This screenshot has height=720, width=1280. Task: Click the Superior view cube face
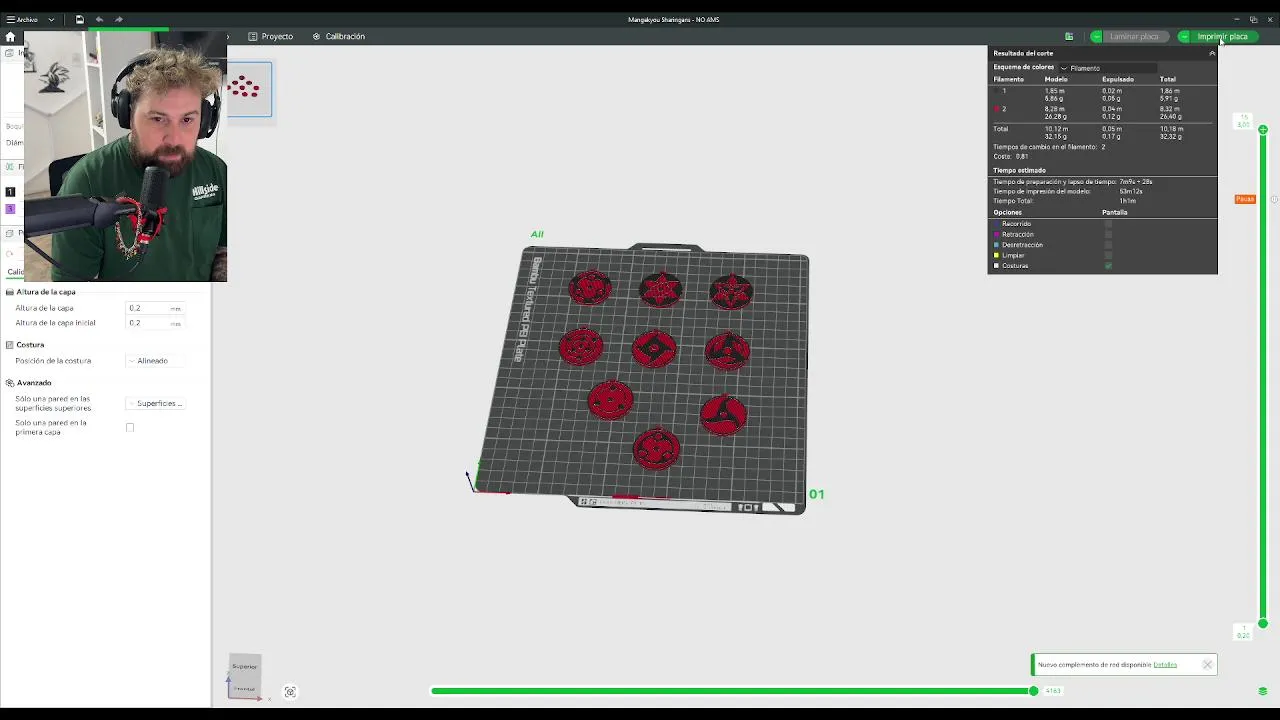(x=244, y=667)
